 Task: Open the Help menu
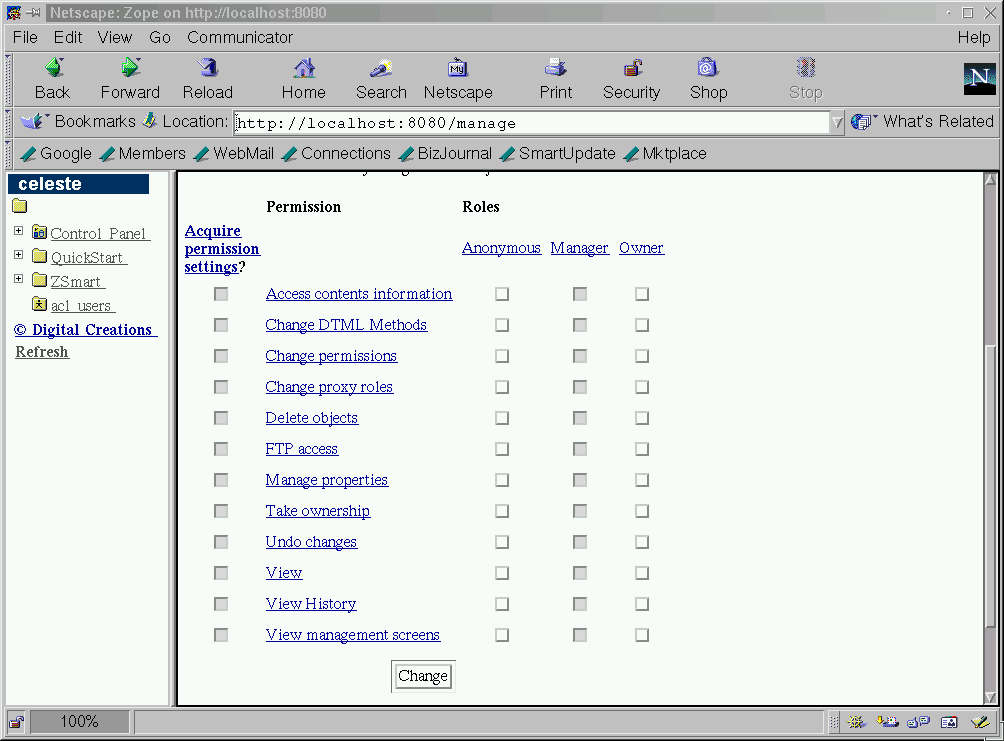974,38
